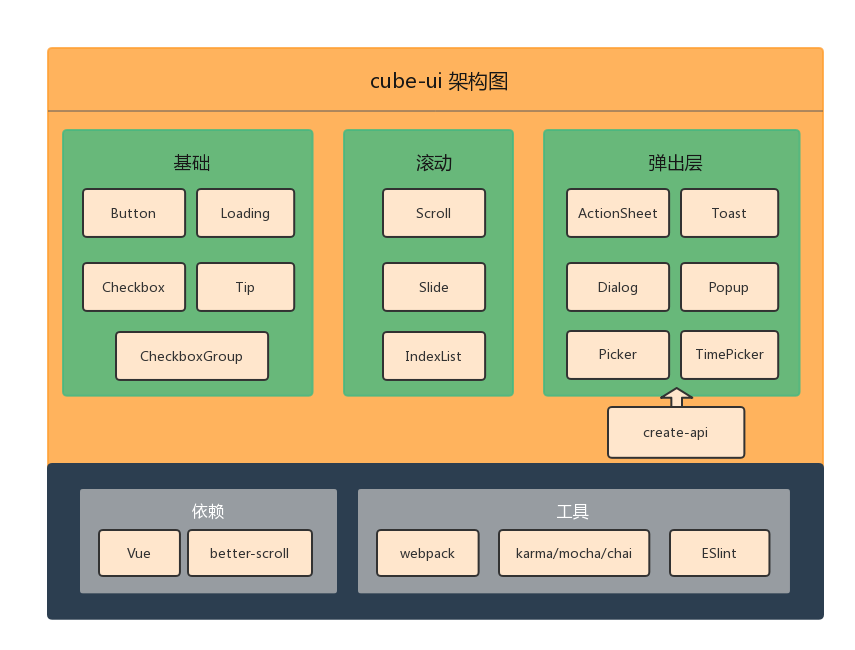Click the better-scroll dependency box
This screenshot has height=650, width=855.
tap(250, 553)
